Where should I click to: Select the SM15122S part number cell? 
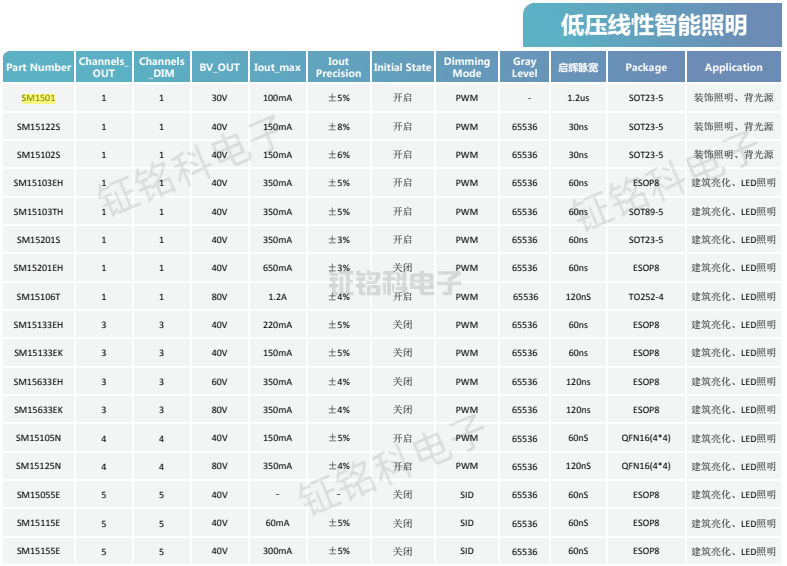click(38, 127)
